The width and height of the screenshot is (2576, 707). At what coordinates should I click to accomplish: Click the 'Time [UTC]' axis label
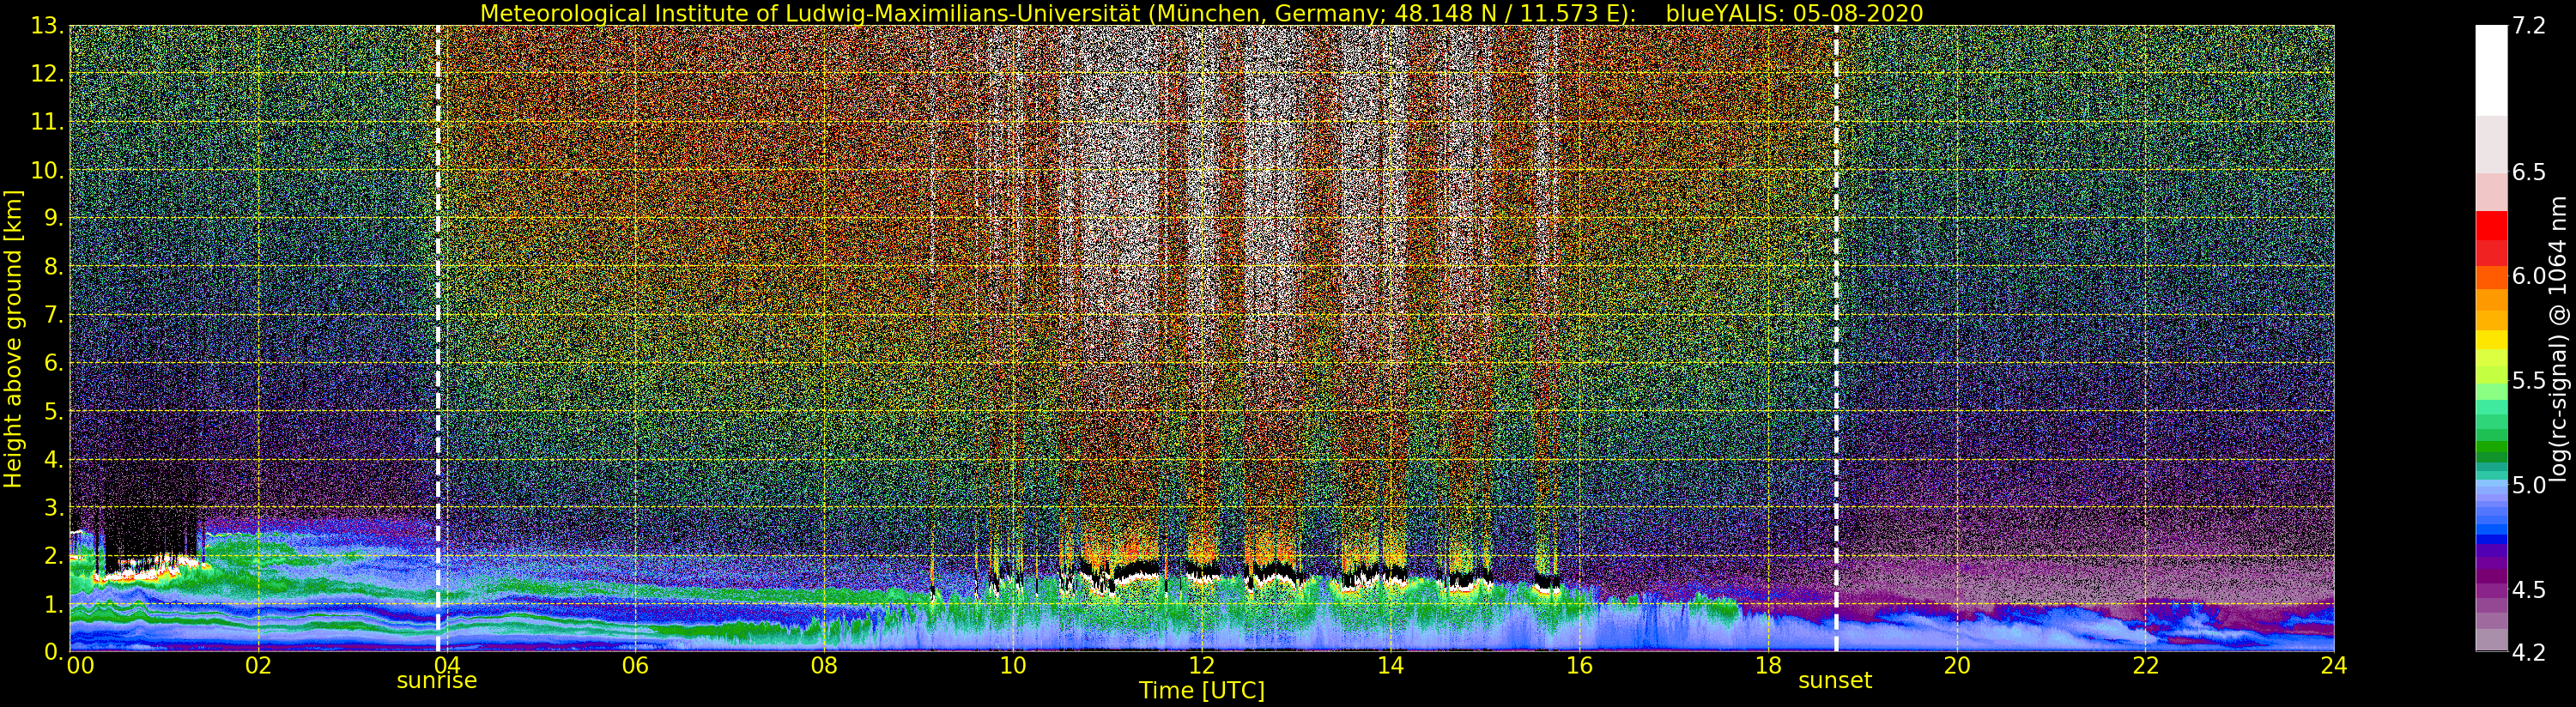tap(1202, 691)
